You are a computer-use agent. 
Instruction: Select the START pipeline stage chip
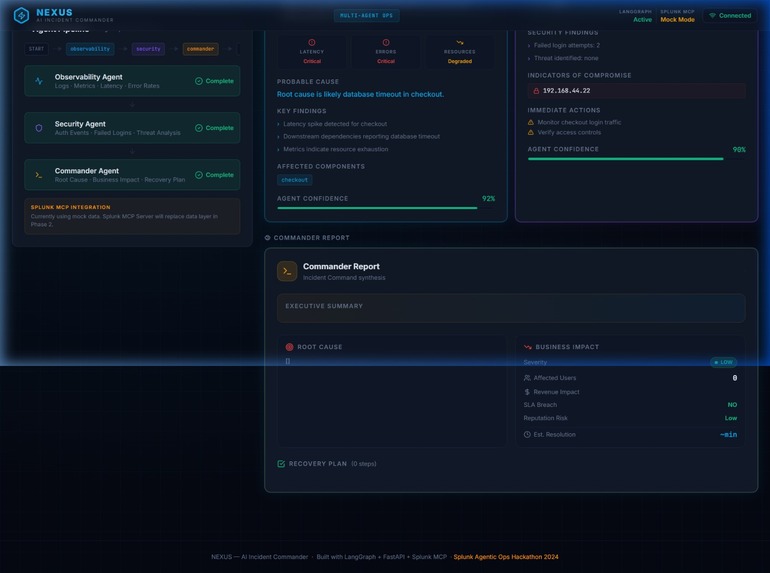point(36,49)
